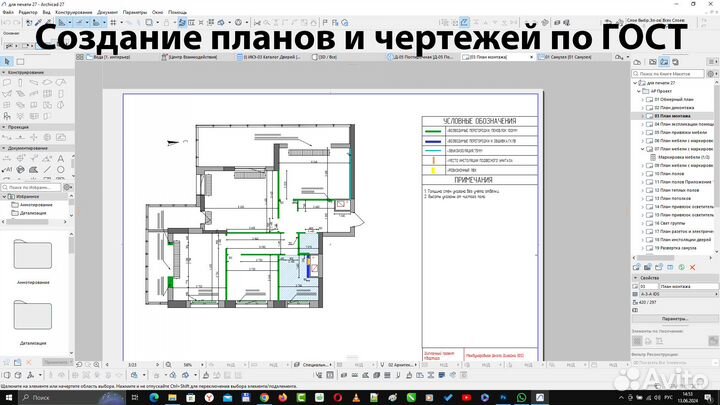Open the Файл menu
The image size is (720, 405).
tap(8, 12)
